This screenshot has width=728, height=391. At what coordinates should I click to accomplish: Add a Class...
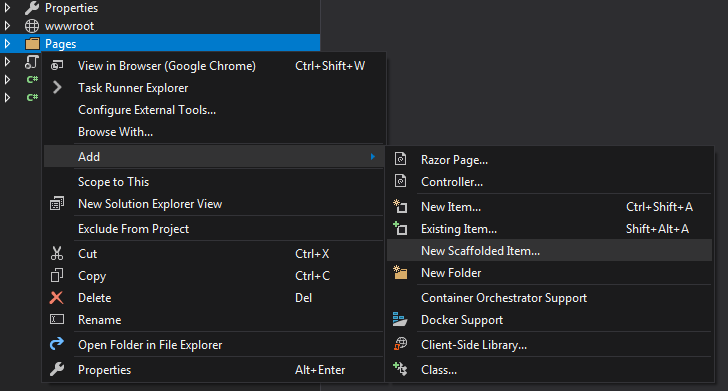pos(549,370)
